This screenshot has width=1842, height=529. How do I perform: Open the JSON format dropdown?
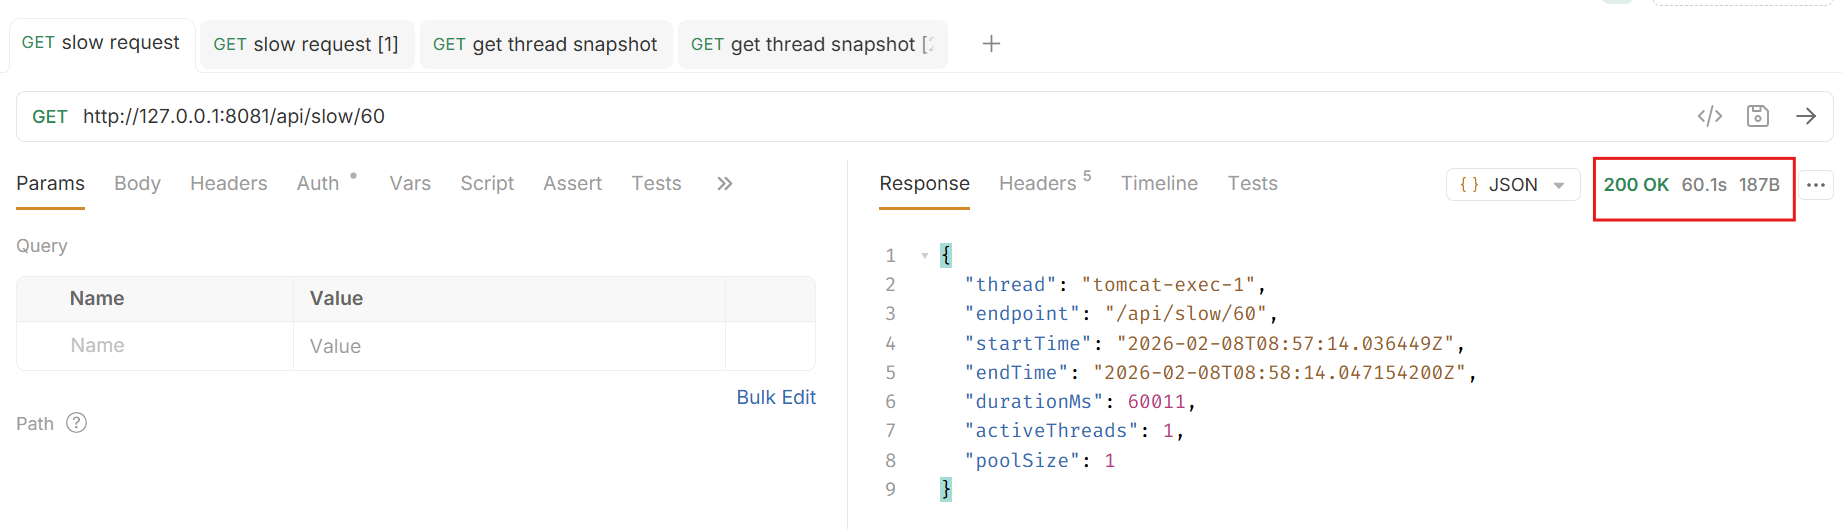click(x=1512, y=185)
